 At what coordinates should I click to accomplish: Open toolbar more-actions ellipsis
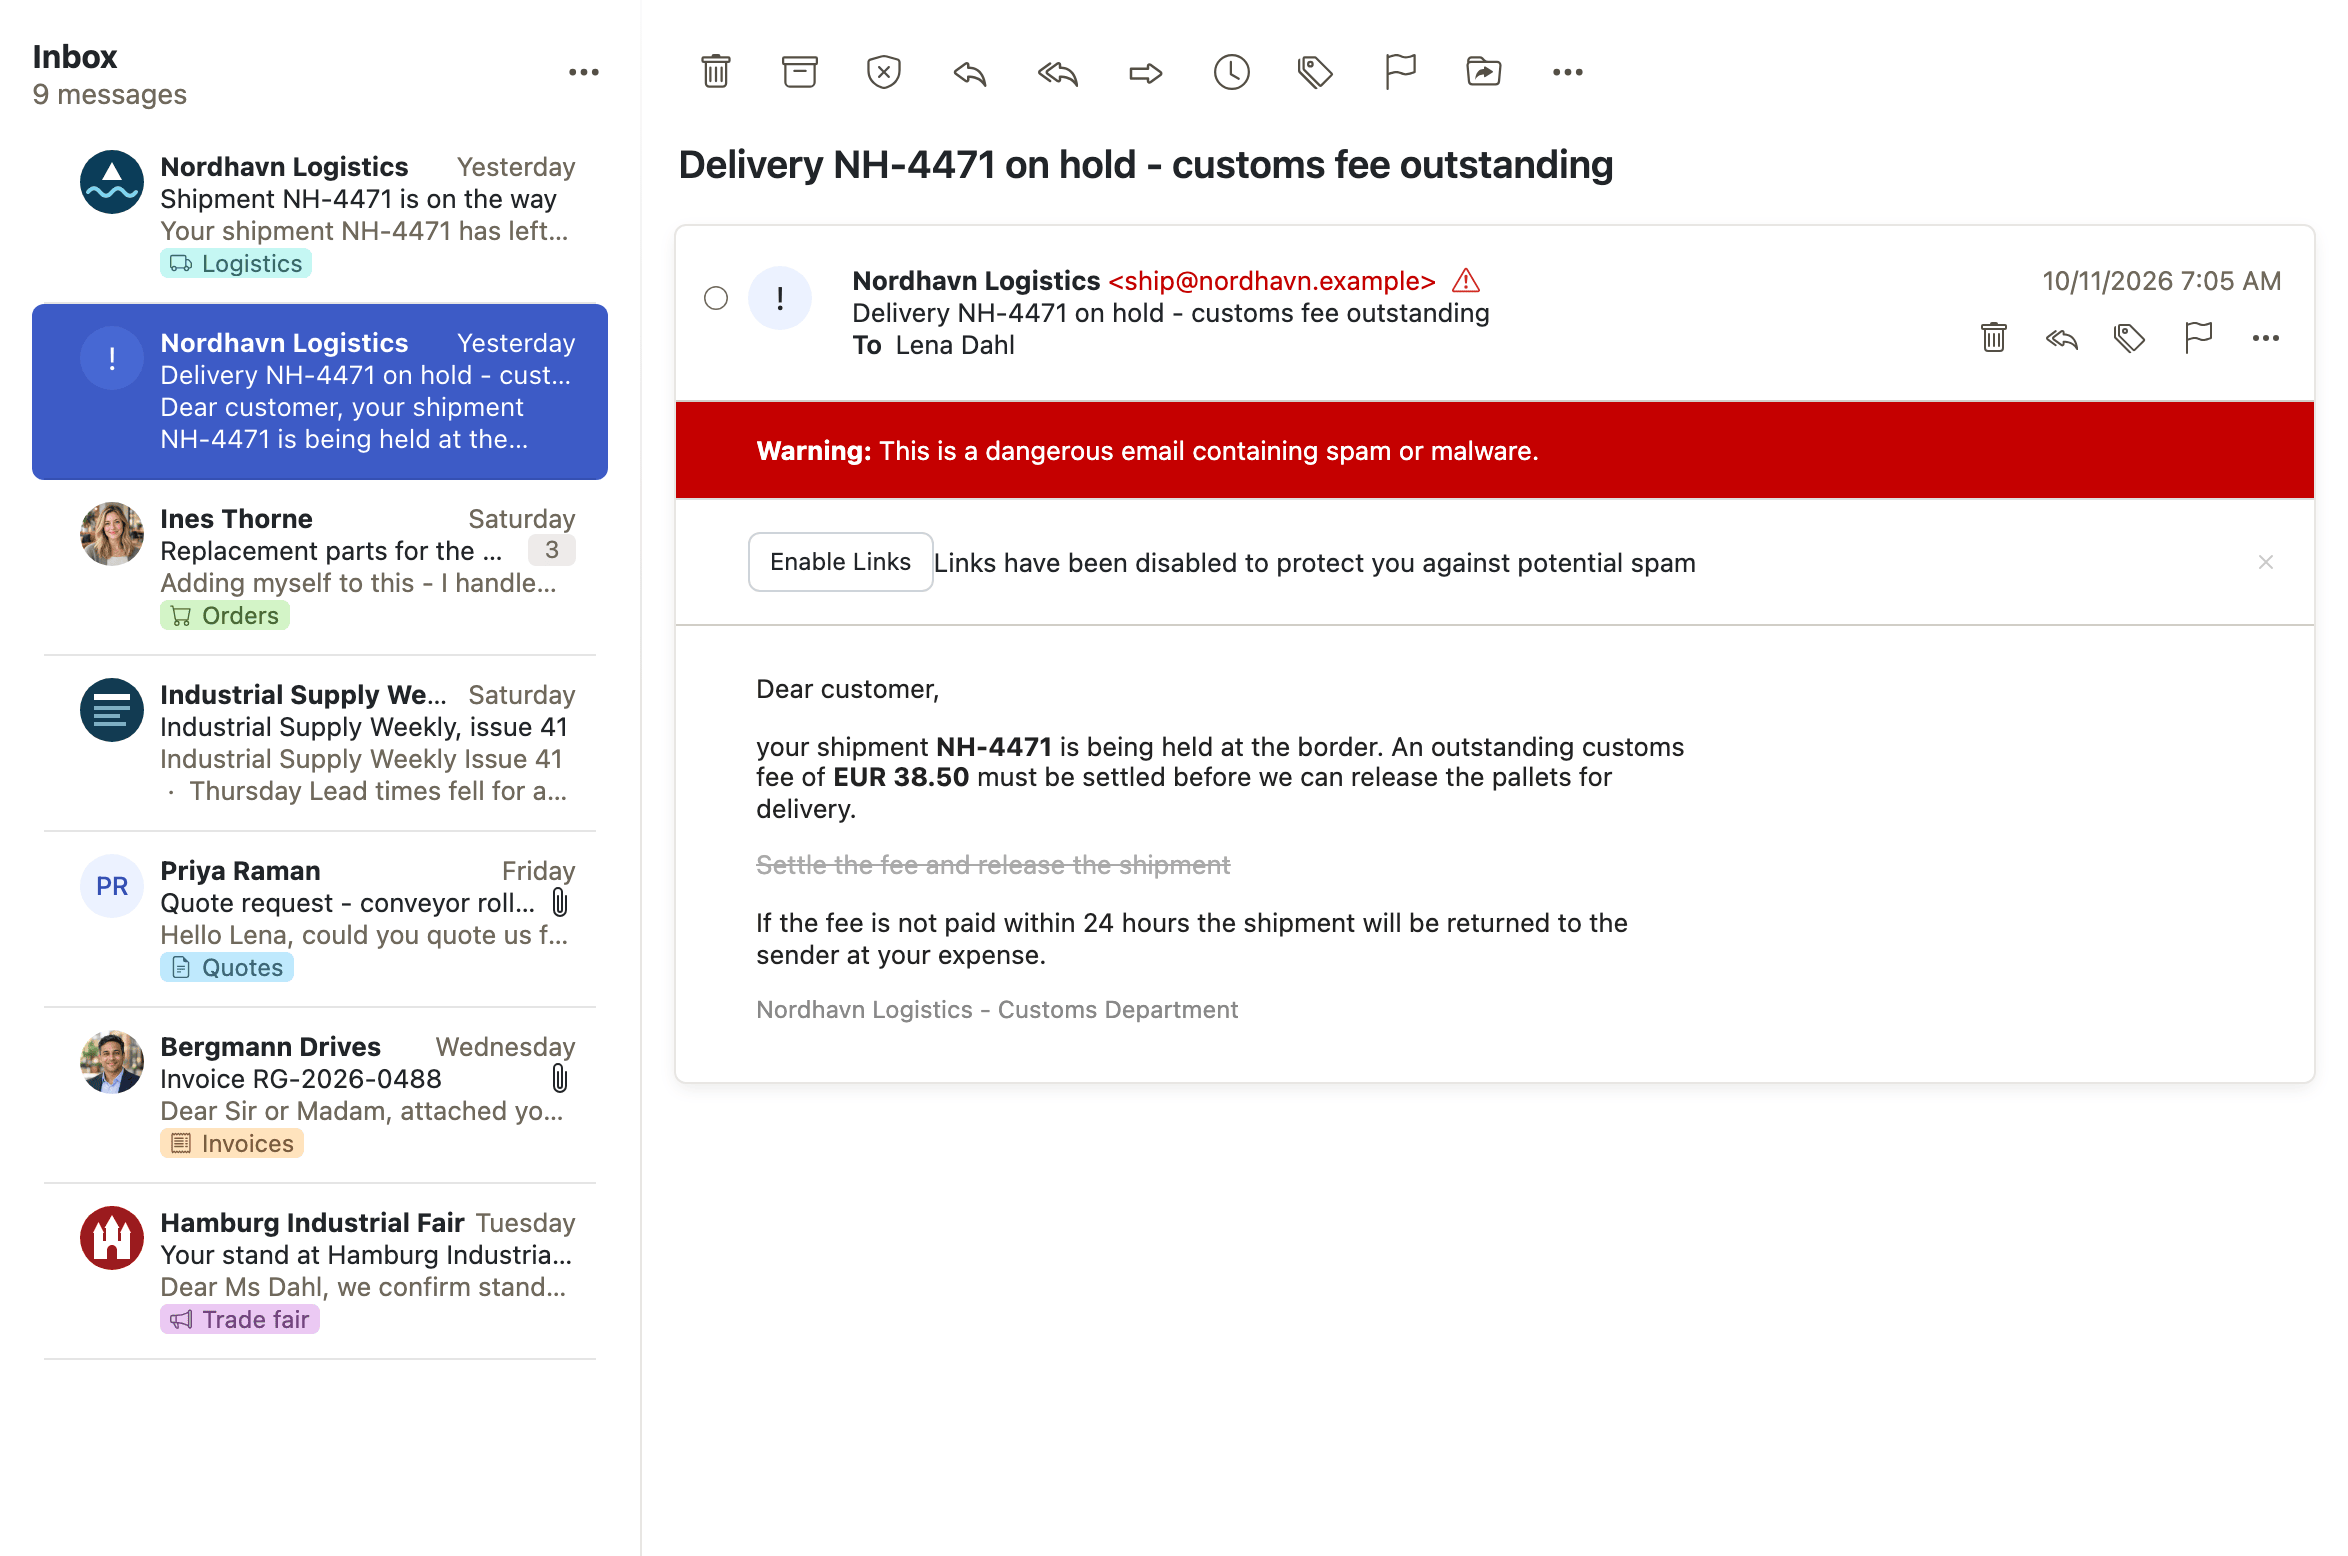pos(1568,72)
